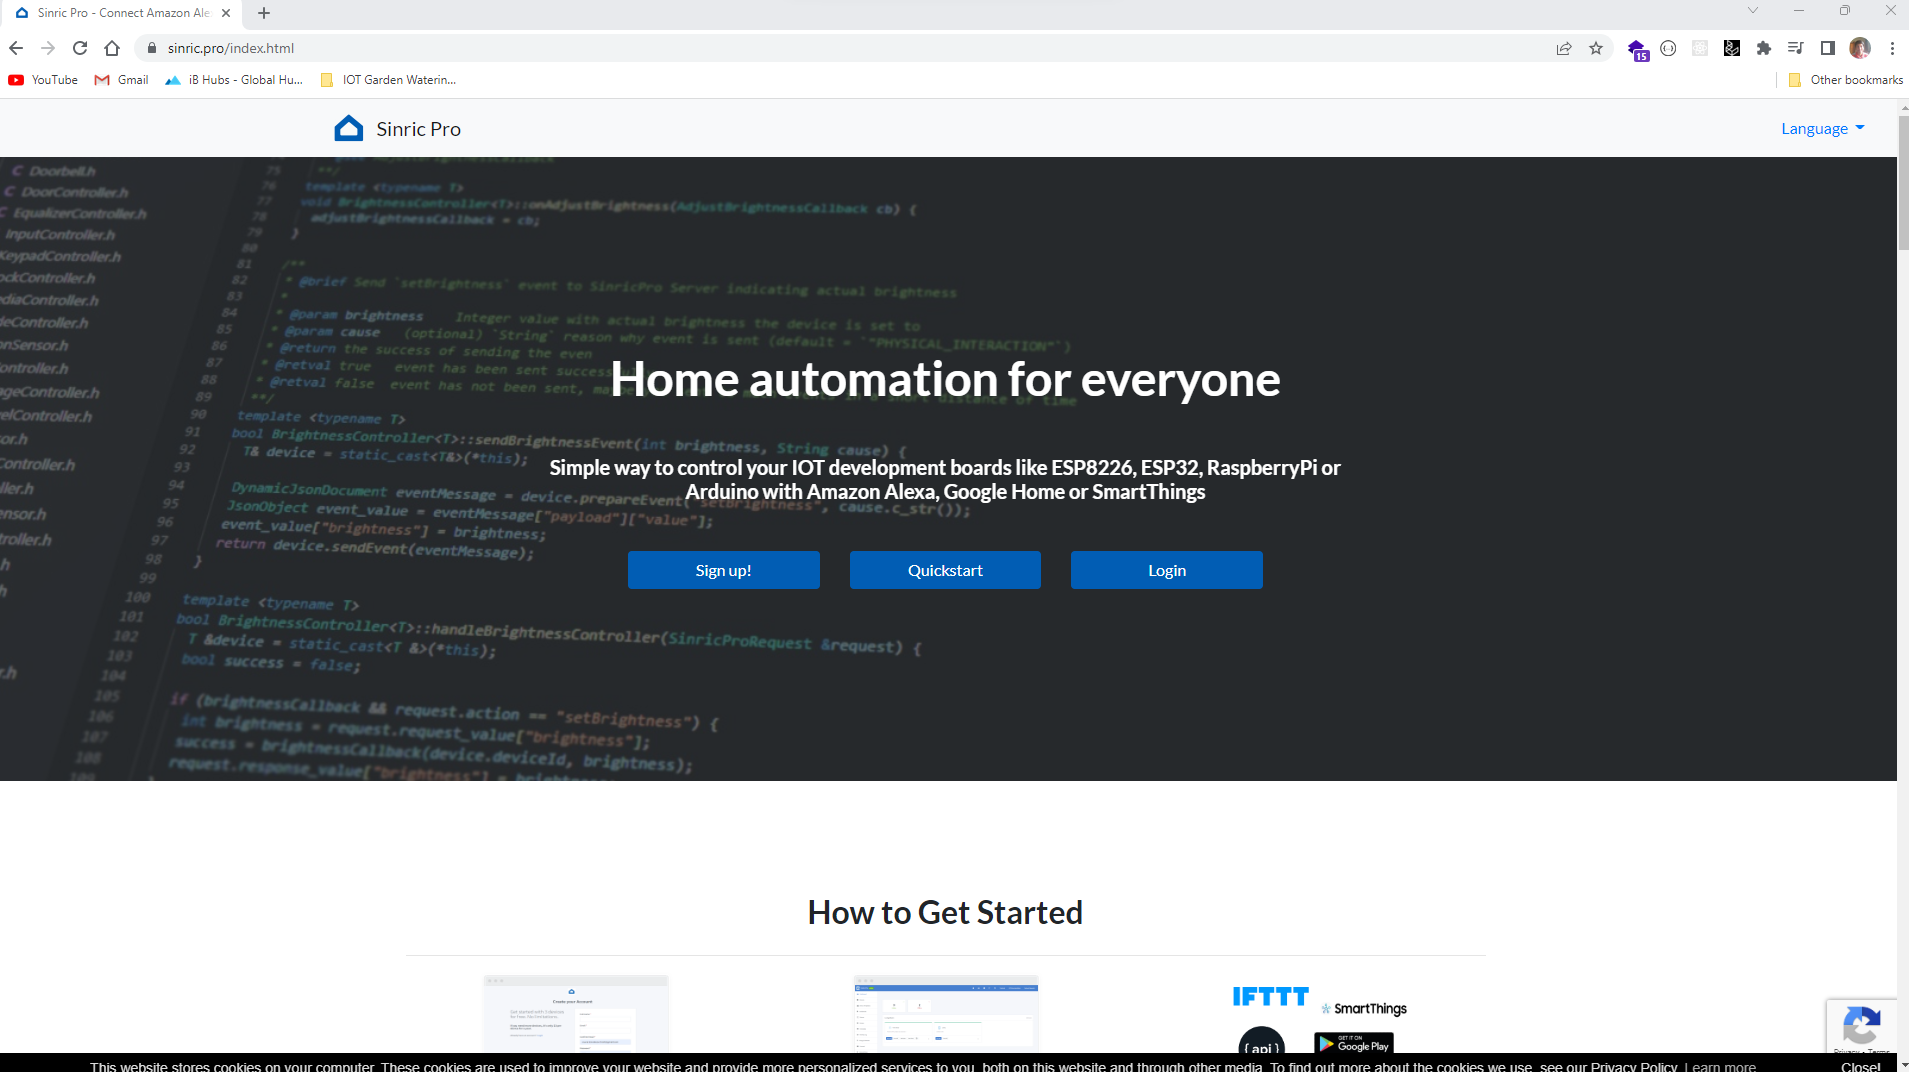
Task: Reload the page with the refresh icon
Action: (x=80, y=48)
